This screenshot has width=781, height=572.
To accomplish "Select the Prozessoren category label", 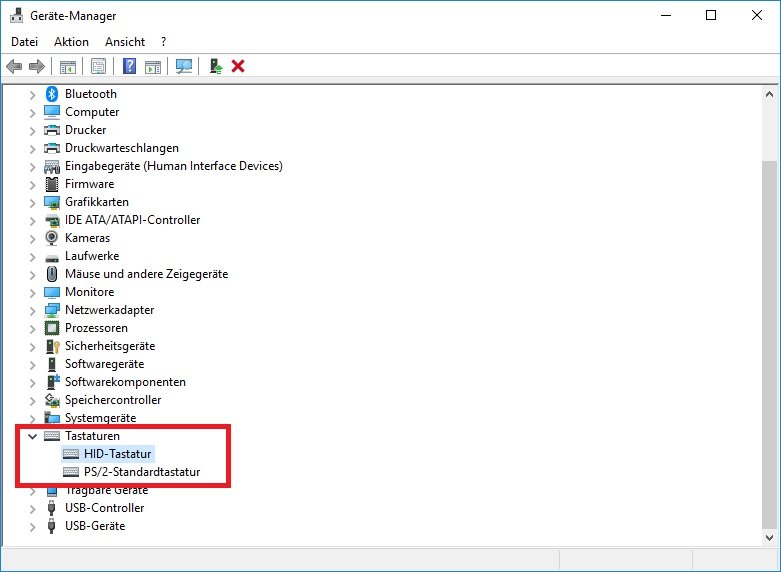I will pos(96,328).
